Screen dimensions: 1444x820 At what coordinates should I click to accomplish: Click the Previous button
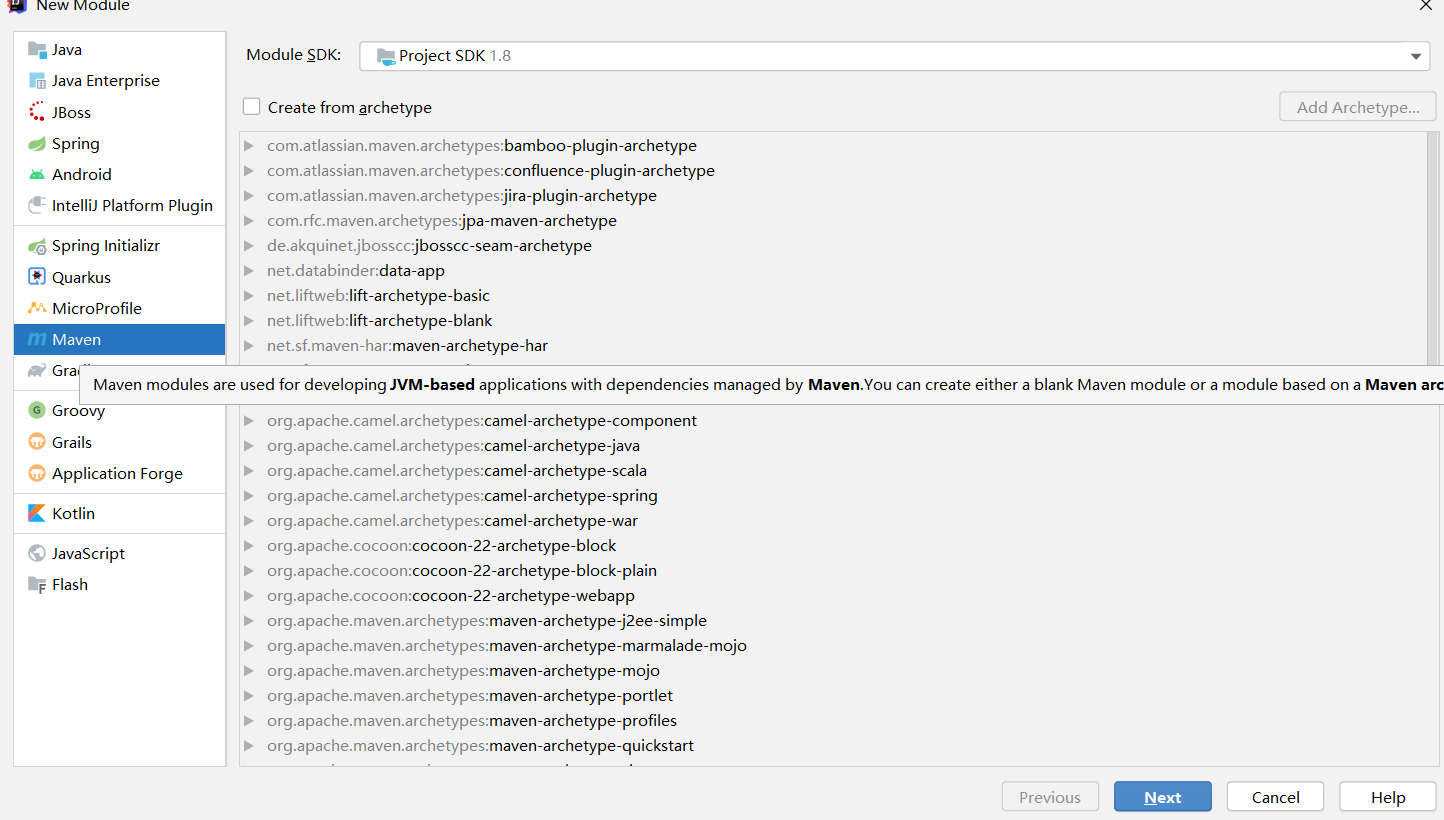(x=1050, y=797)
